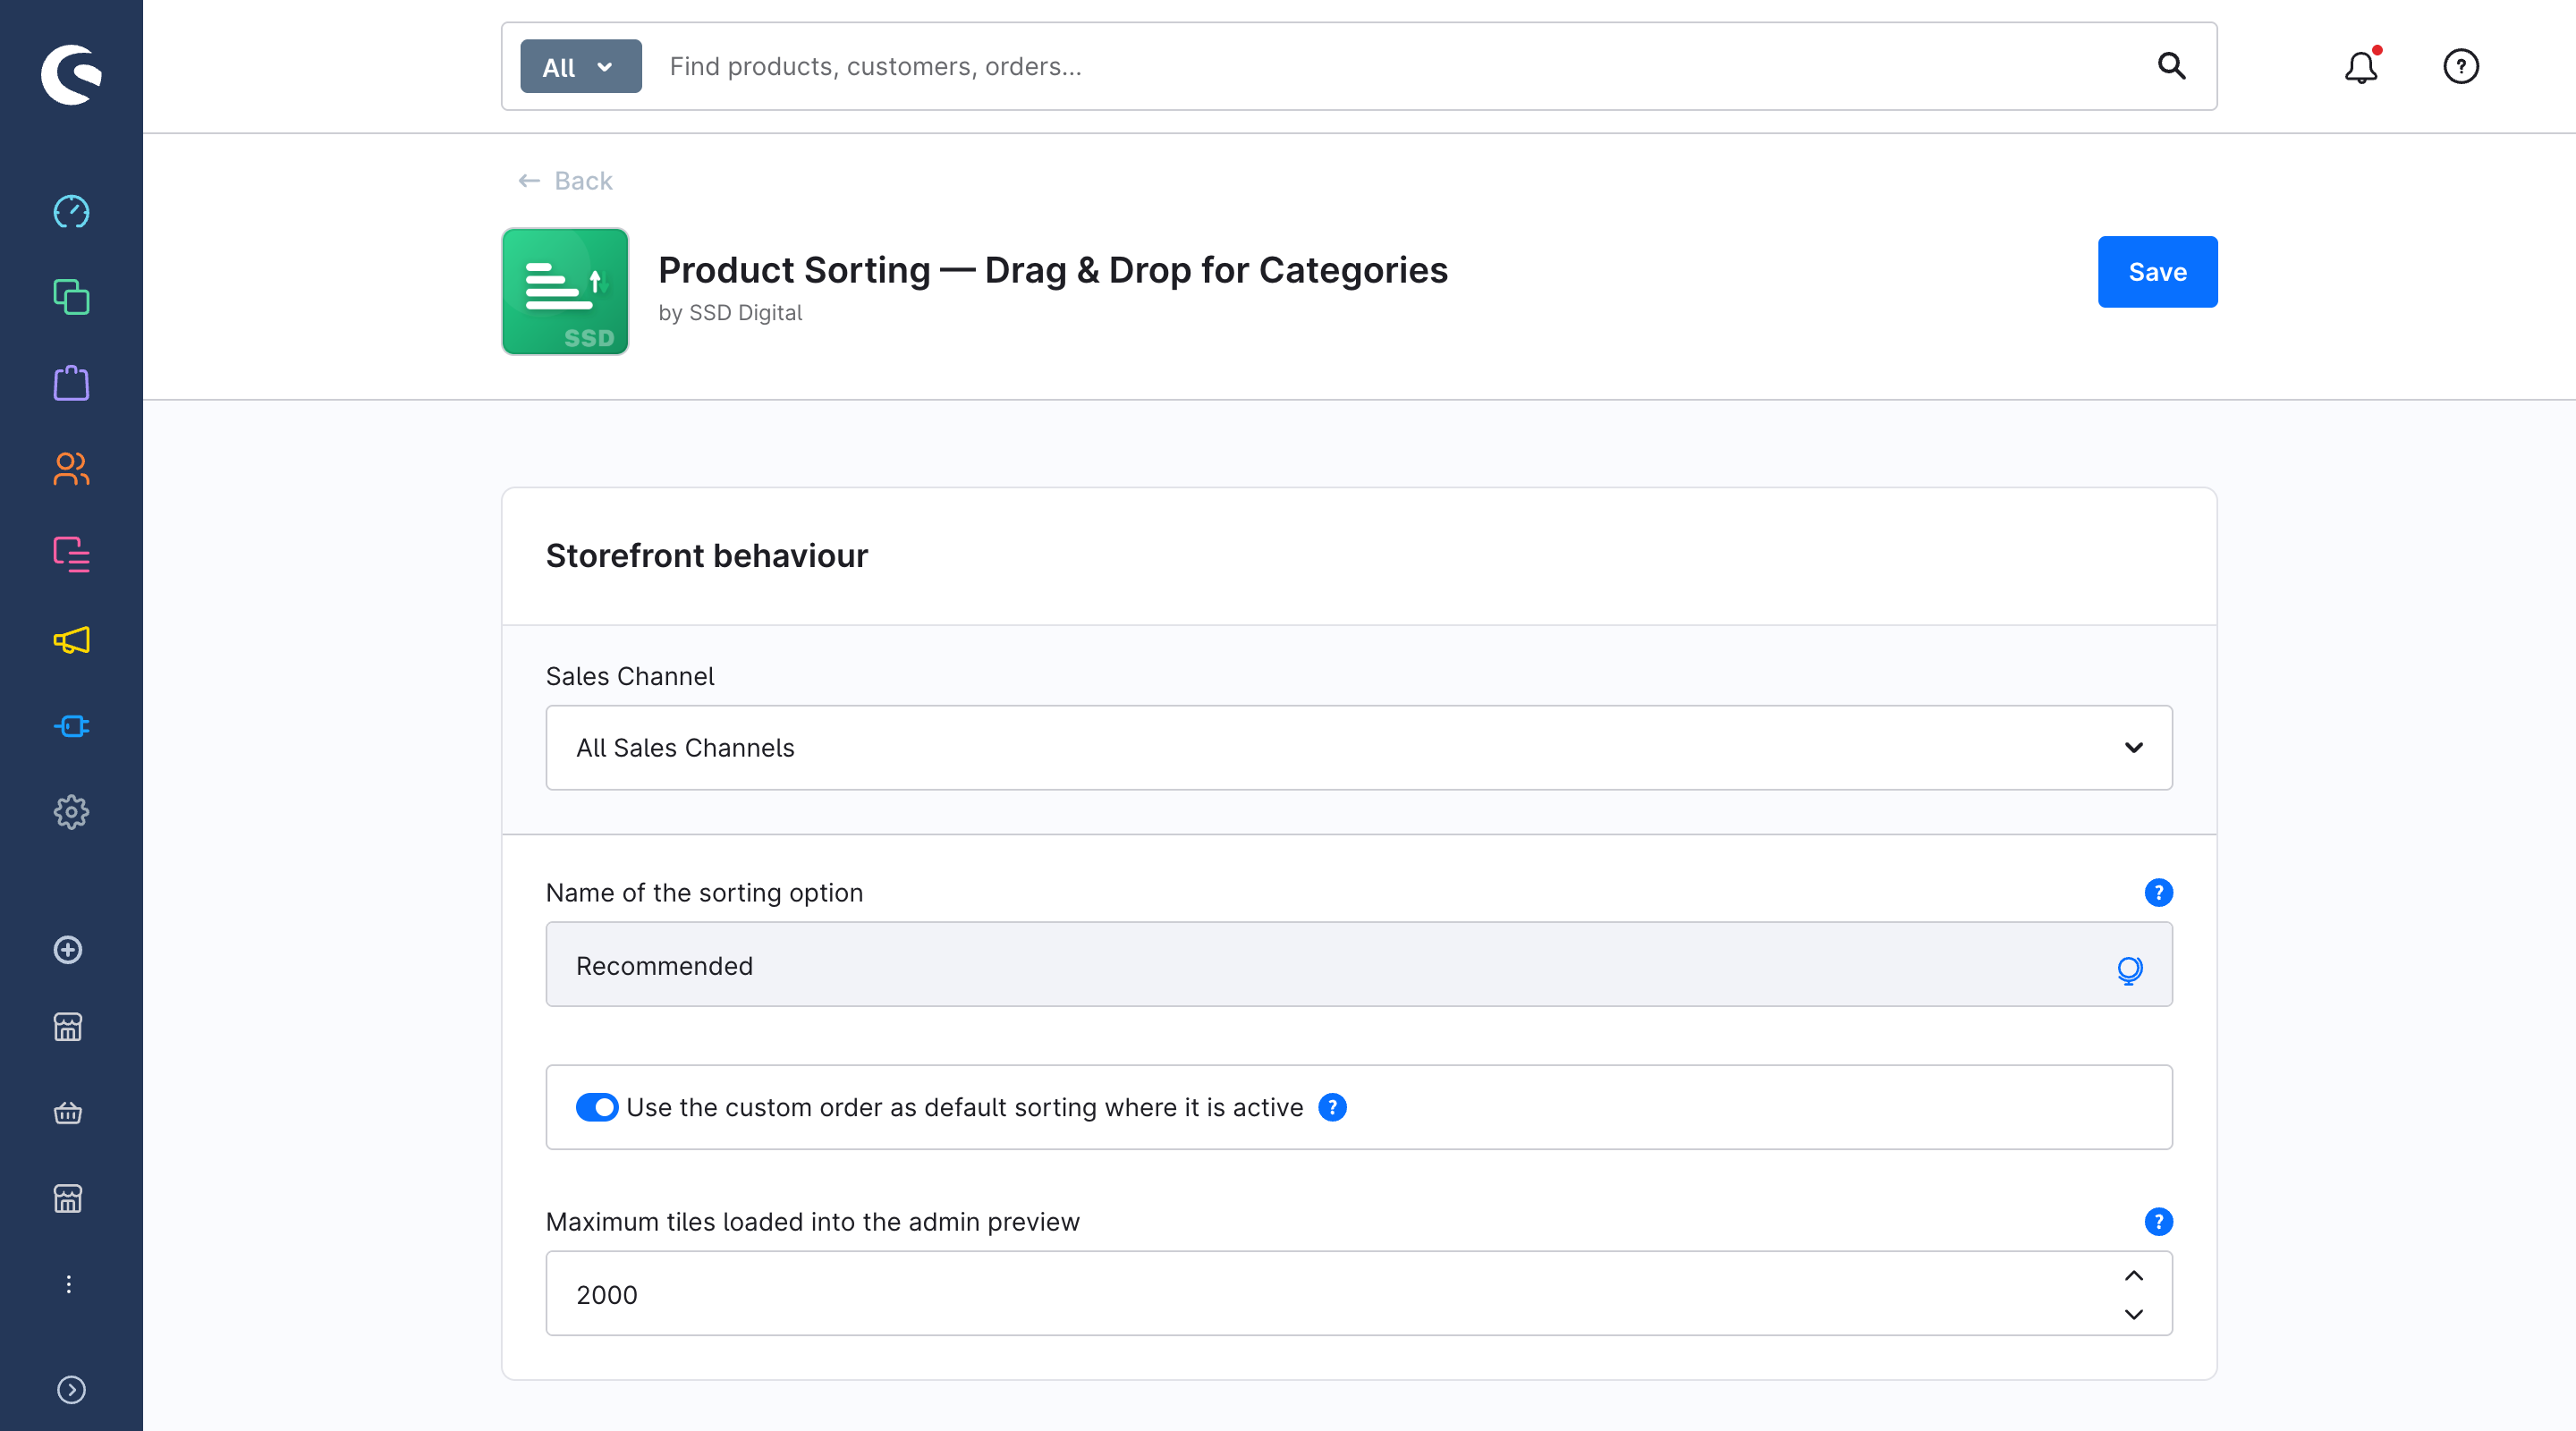The image size is (2576, 1431).
Task: Open the Marketing megaphone icon
Action: [71, 640]
